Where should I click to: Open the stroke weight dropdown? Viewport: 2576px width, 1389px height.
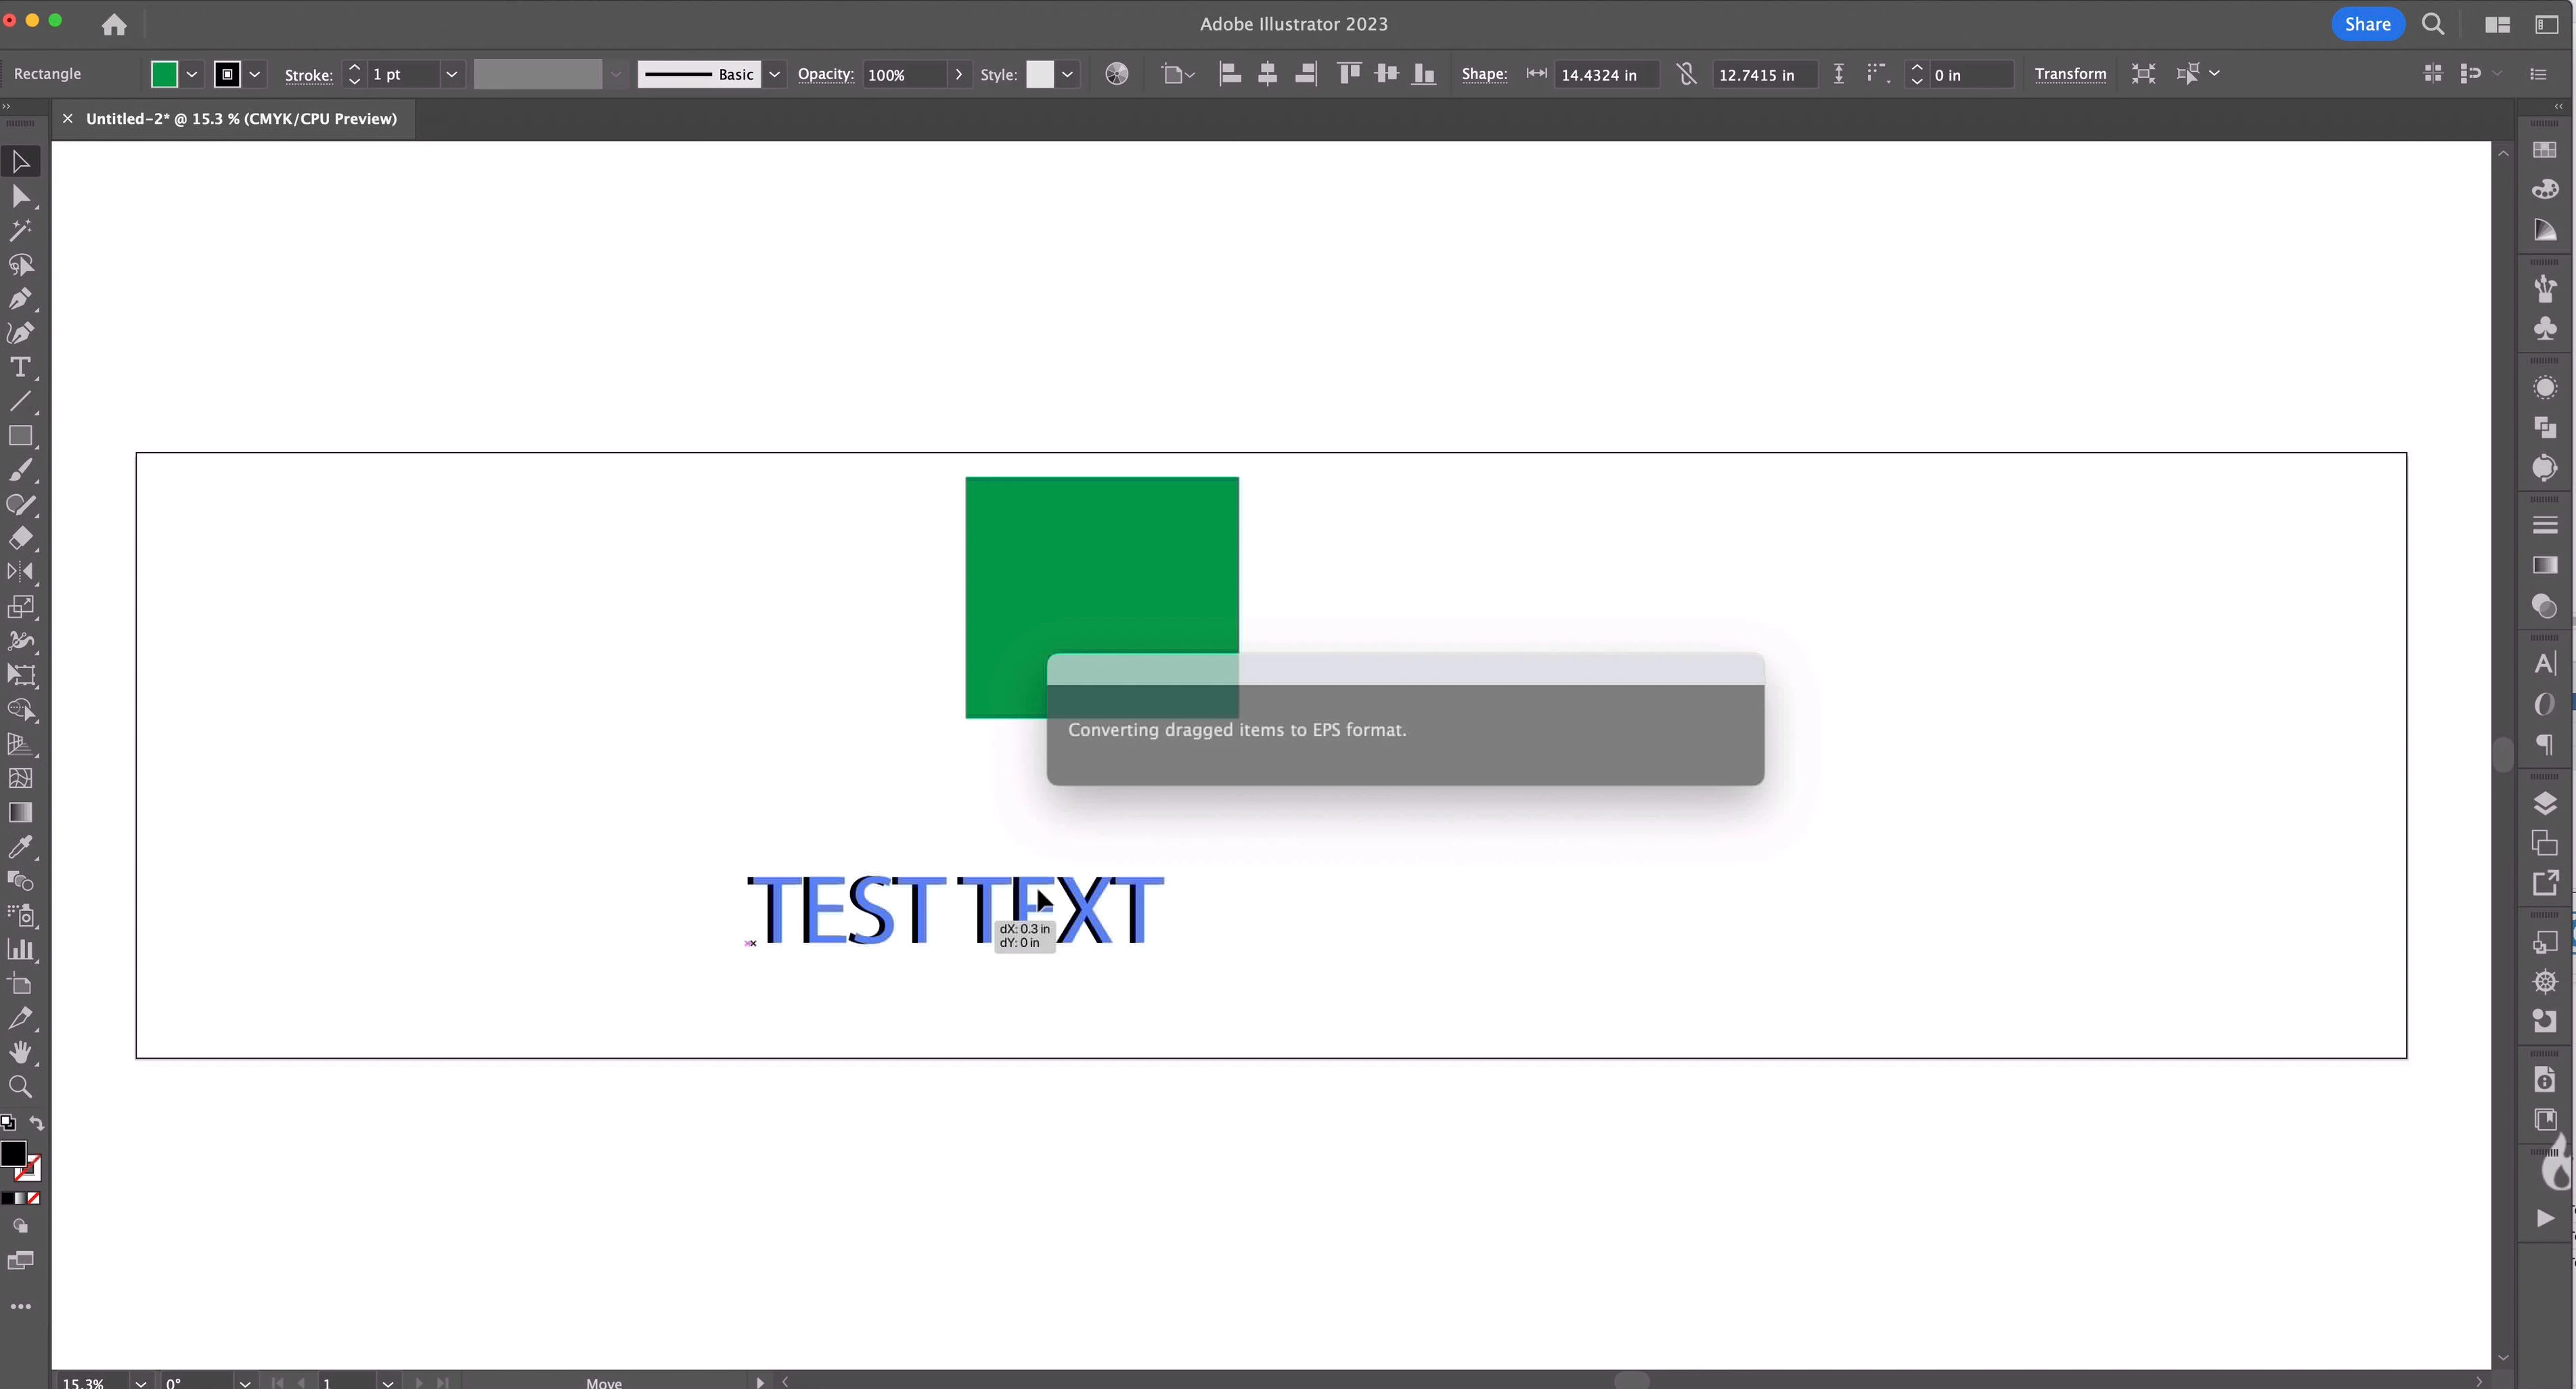click(452, 74)
